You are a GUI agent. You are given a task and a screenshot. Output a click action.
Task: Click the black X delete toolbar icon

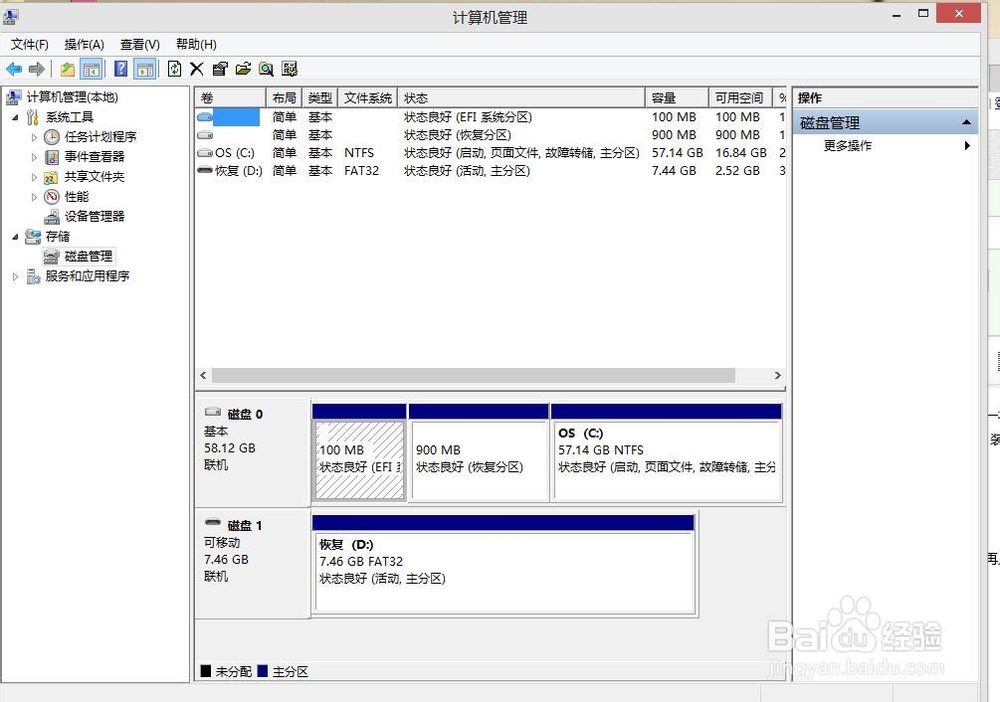coord(197,69)
